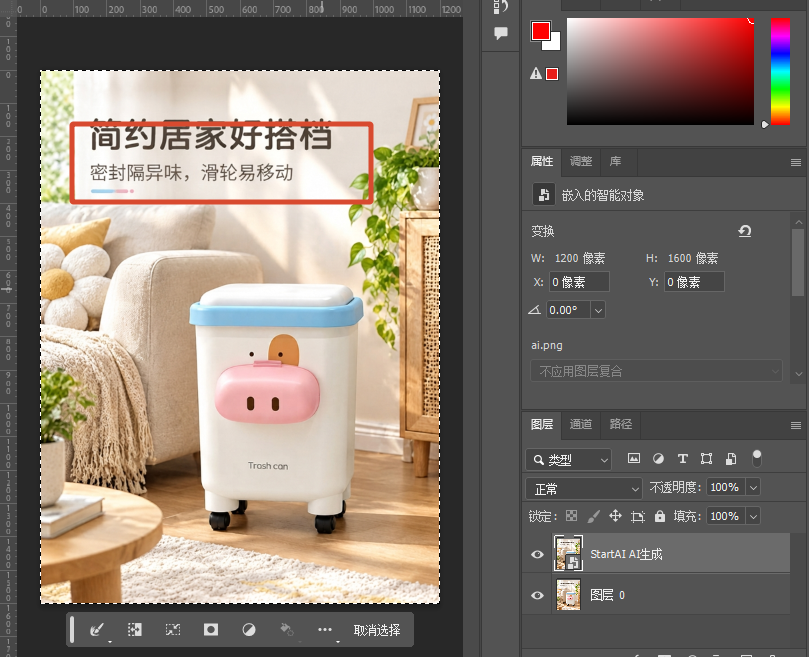This screenshot has width=809, height=657.
Task: Click the 填充 100% value field
Action: pyautogui.click(x=724, y=516)
